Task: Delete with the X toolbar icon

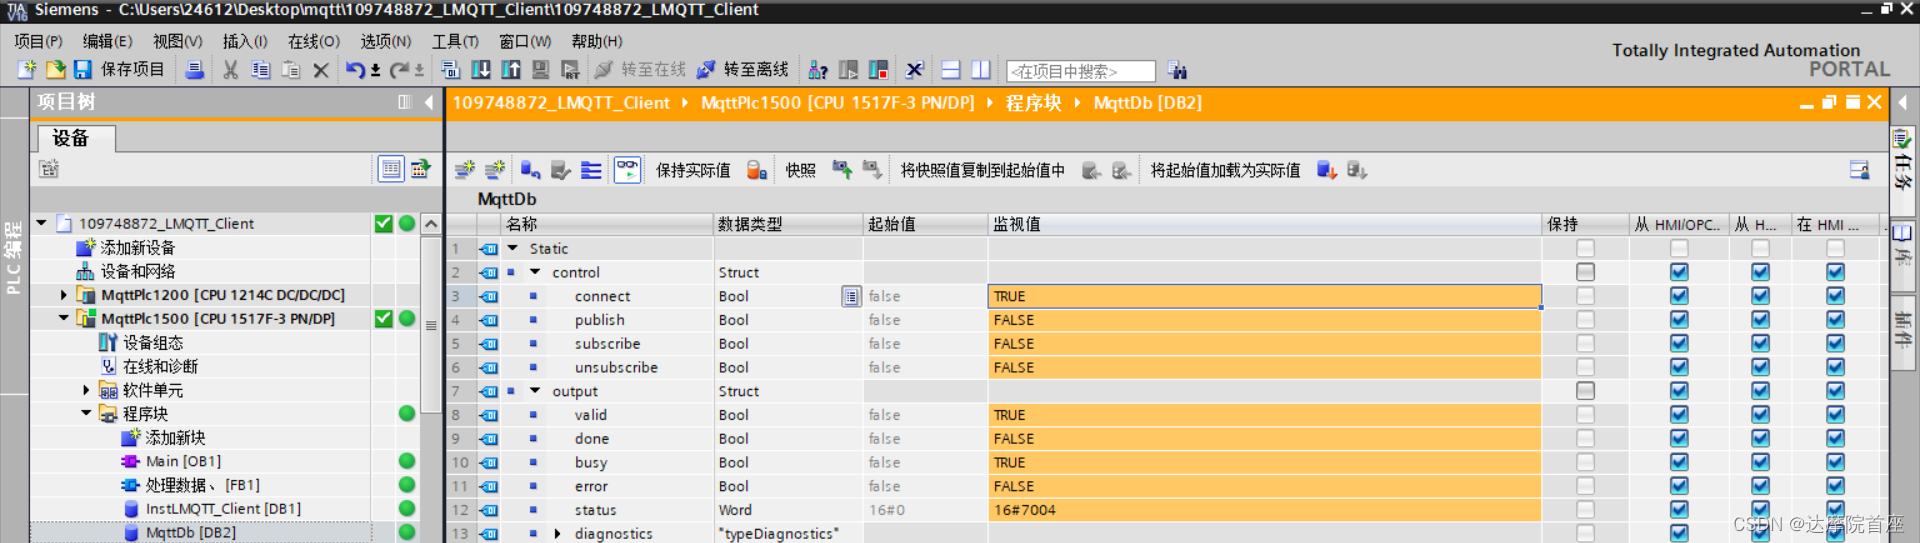Action: coord(321,70)
